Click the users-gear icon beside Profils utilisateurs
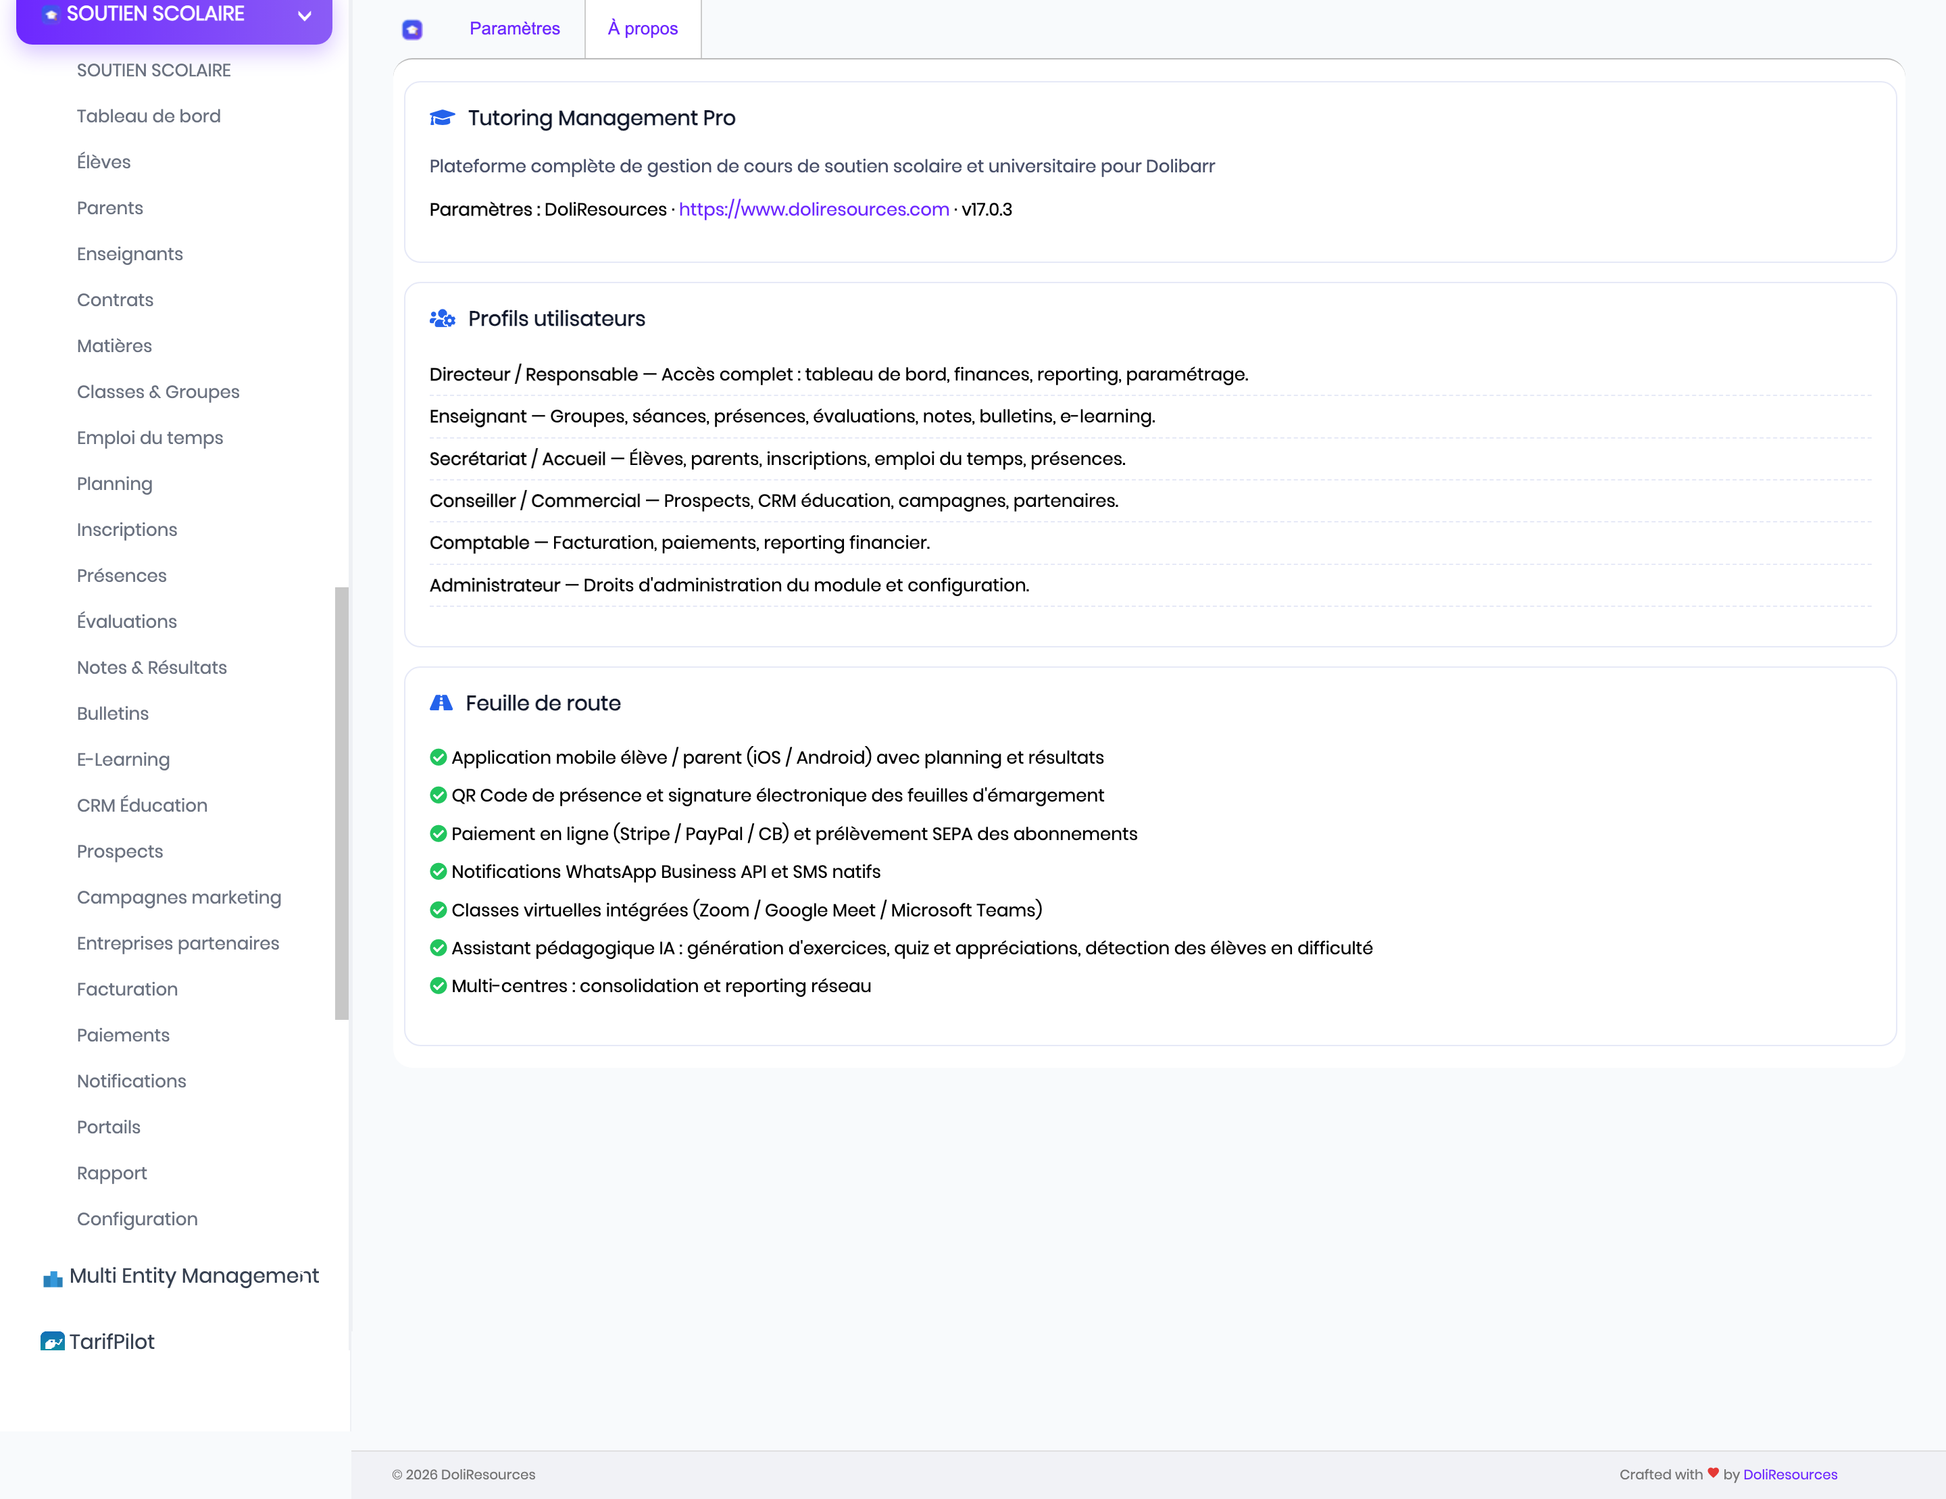The height and width of the screenshot is (1499, 1946). click(442, 319)
